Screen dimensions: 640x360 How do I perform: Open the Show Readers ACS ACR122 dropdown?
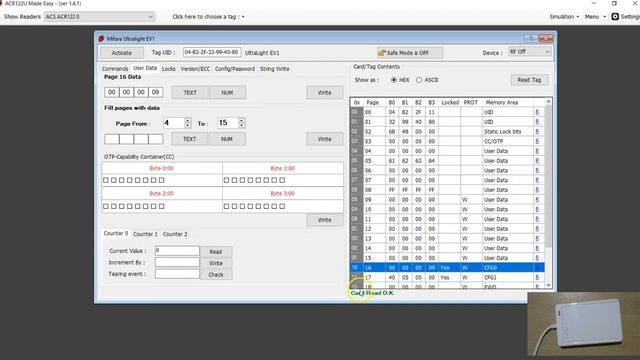pos(99,17)
